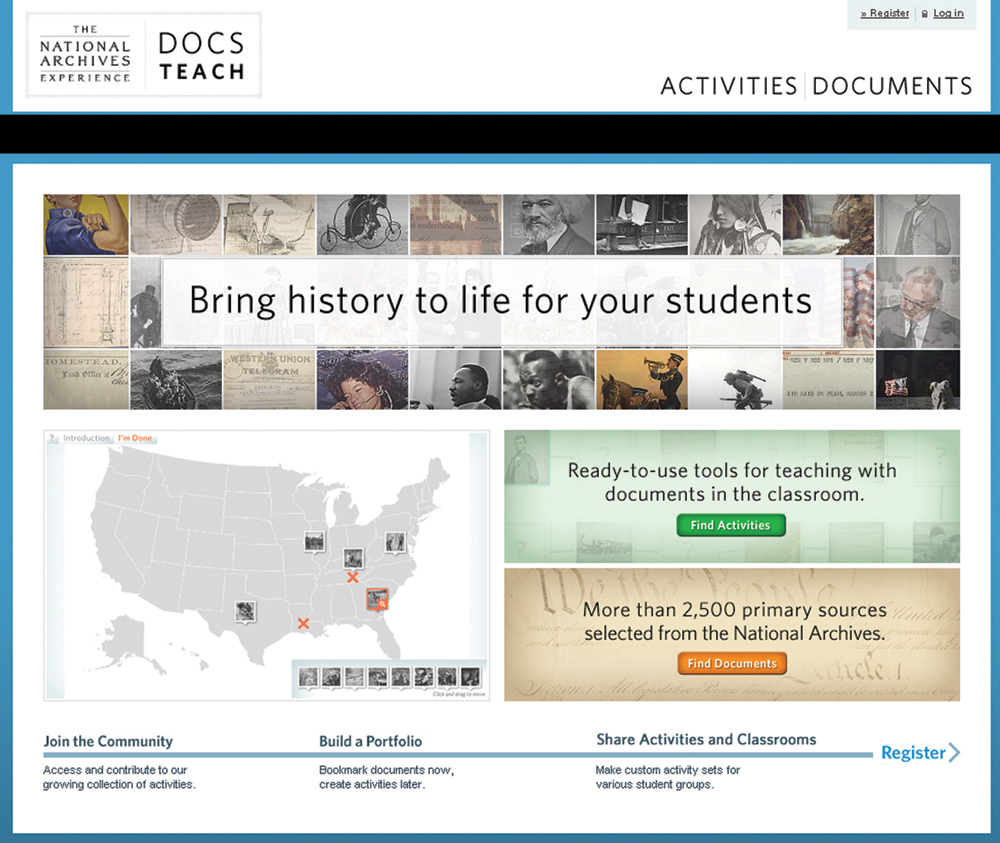Select the I'm Done tab
This screenshot has width=1000, height=843.
click(x=135, y=438)
